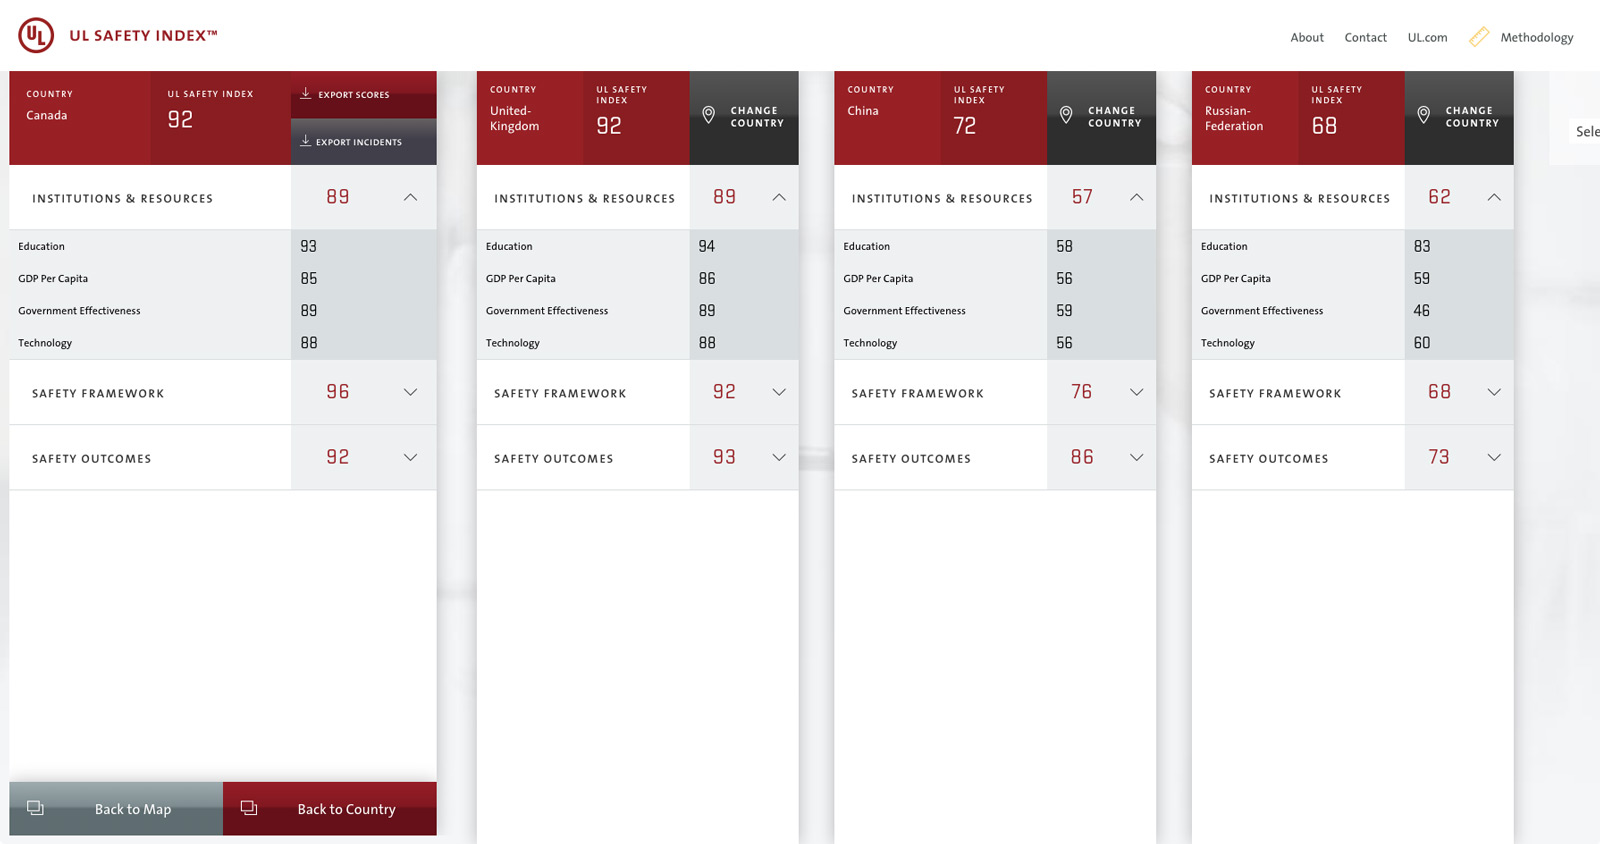The height and width of the screenshot is (844, 1600).
Task: Click the UL logo icon
Action: (x=36, y=36)
